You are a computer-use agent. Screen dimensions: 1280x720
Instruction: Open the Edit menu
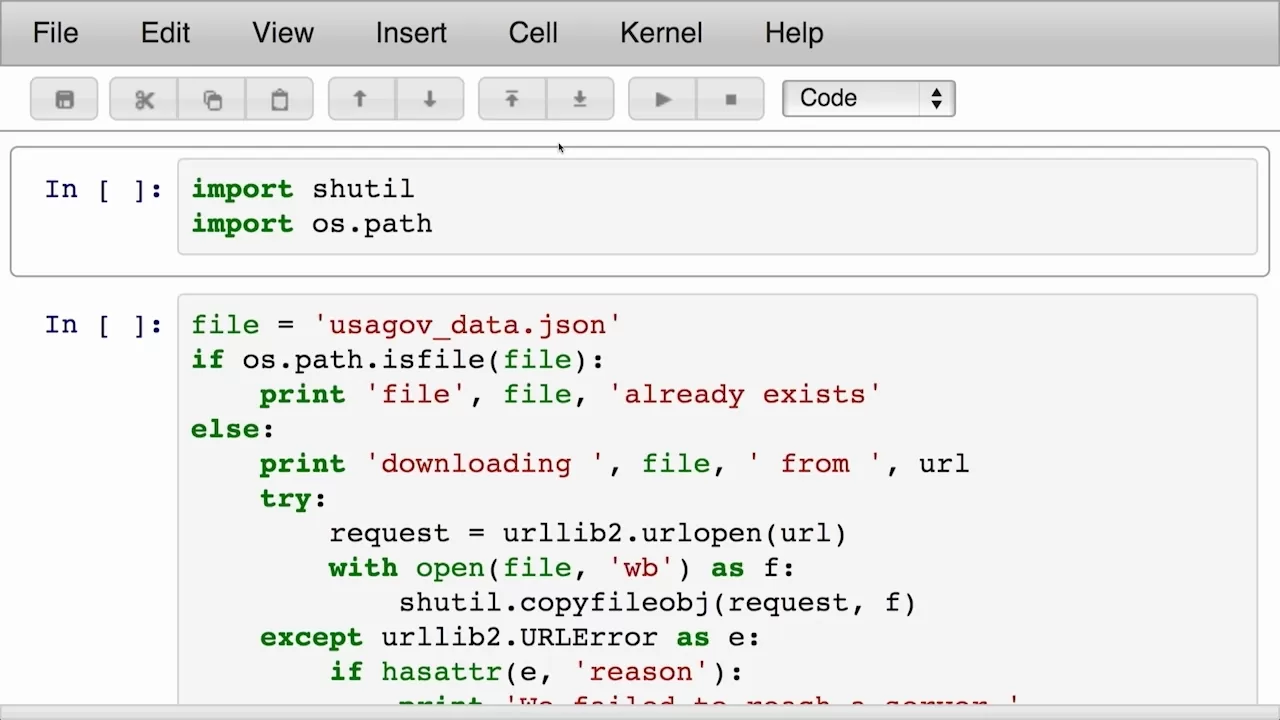165,33
